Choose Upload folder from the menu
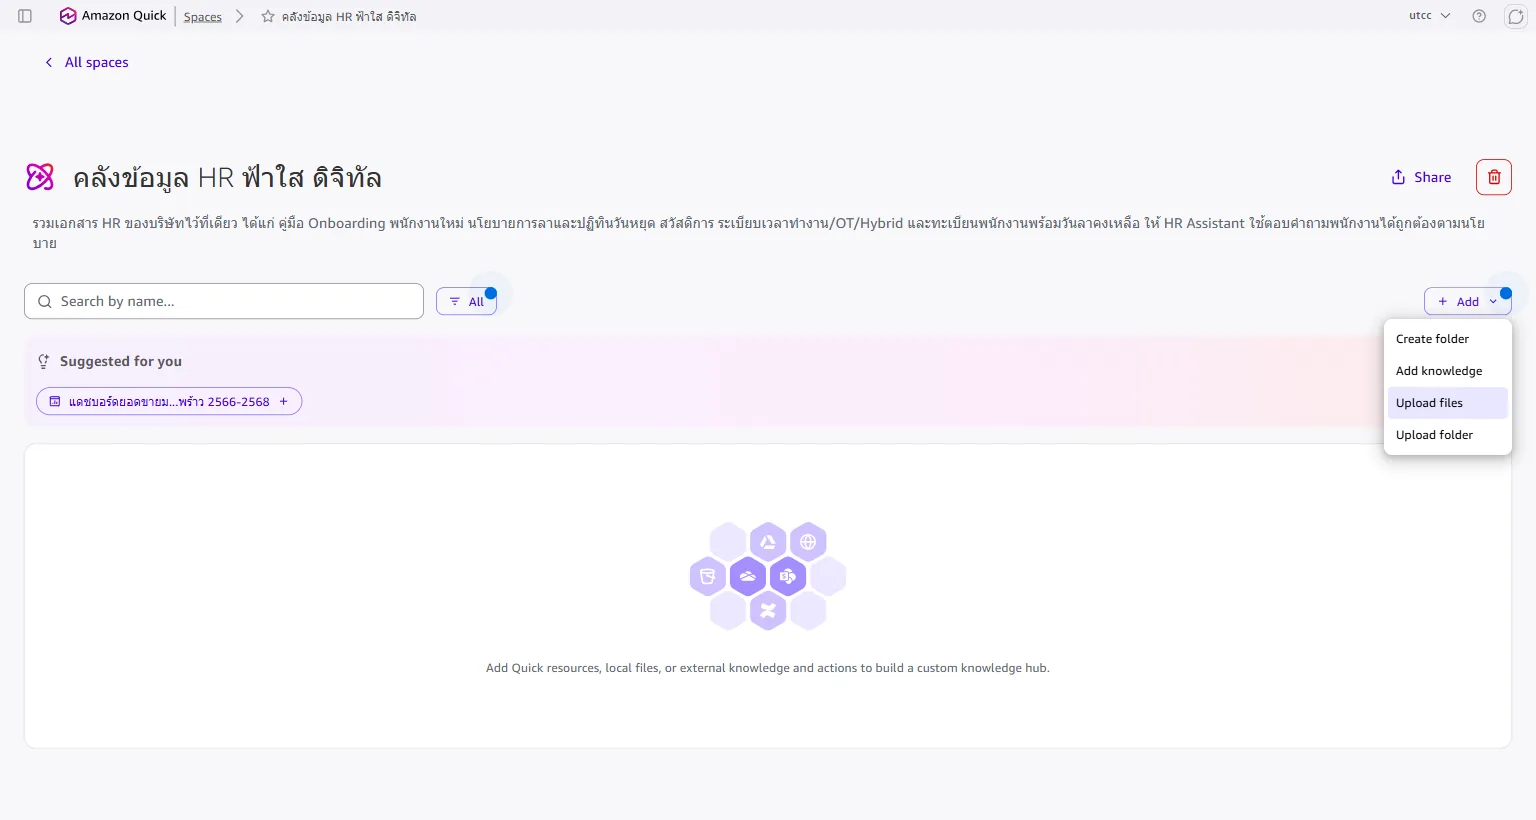This screenshot has height=820, width=1536. [1448, 435]
